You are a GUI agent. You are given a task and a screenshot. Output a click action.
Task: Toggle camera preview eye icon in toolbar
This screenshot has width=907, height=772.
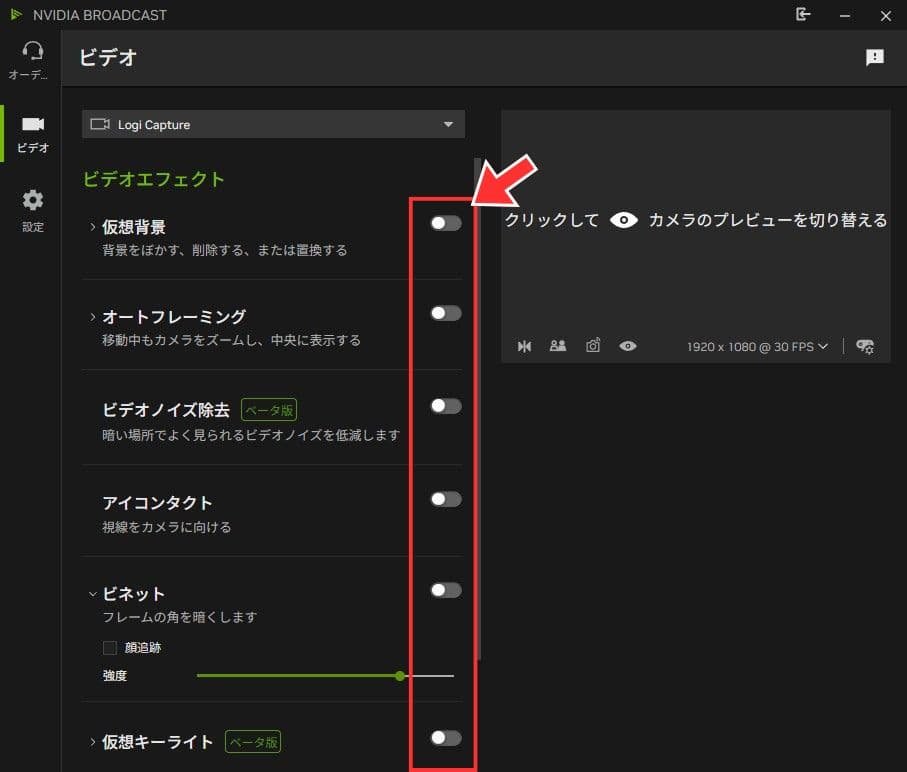[x=628, y=346]
